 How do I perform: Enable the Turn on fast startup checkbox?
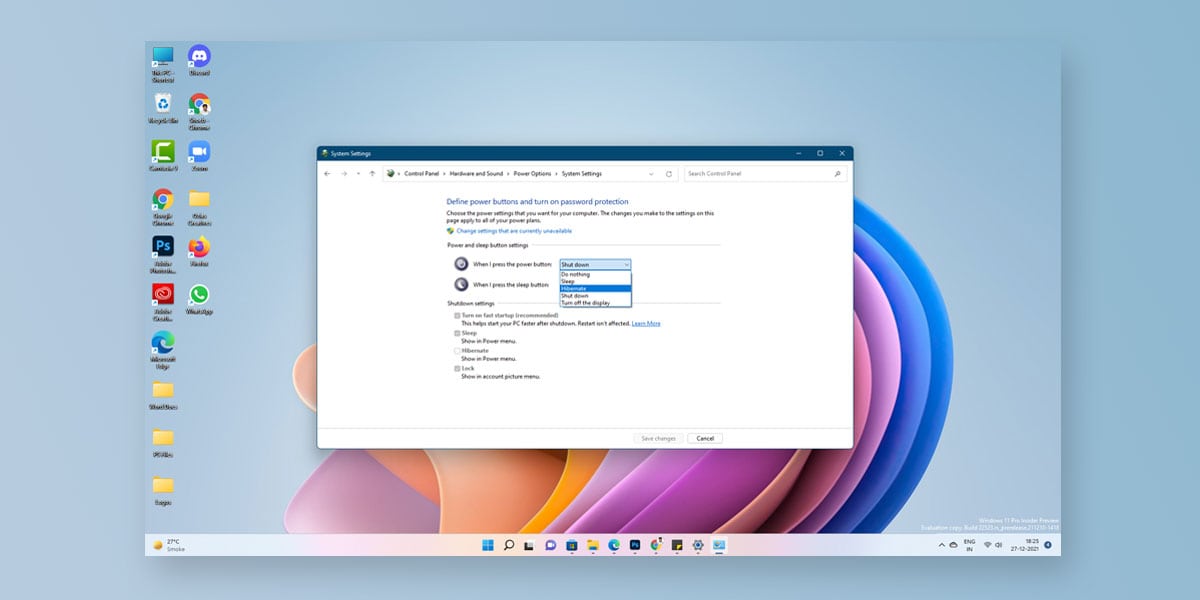(x=456, y=315)
